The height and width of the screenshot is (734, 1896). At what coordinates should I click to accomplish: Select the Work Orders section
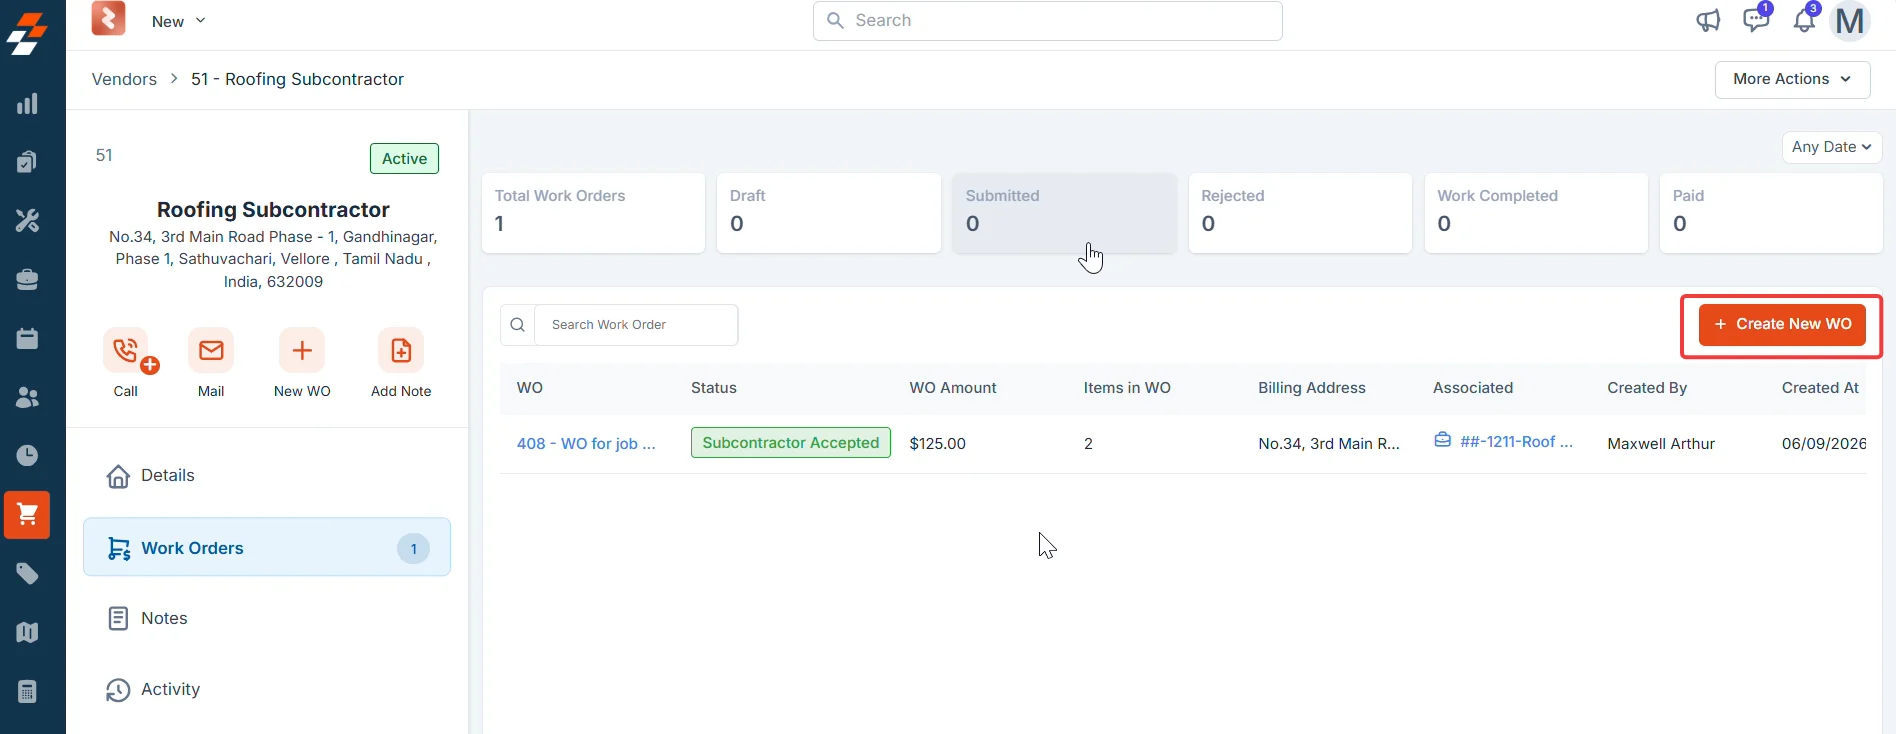pos(267,547)
